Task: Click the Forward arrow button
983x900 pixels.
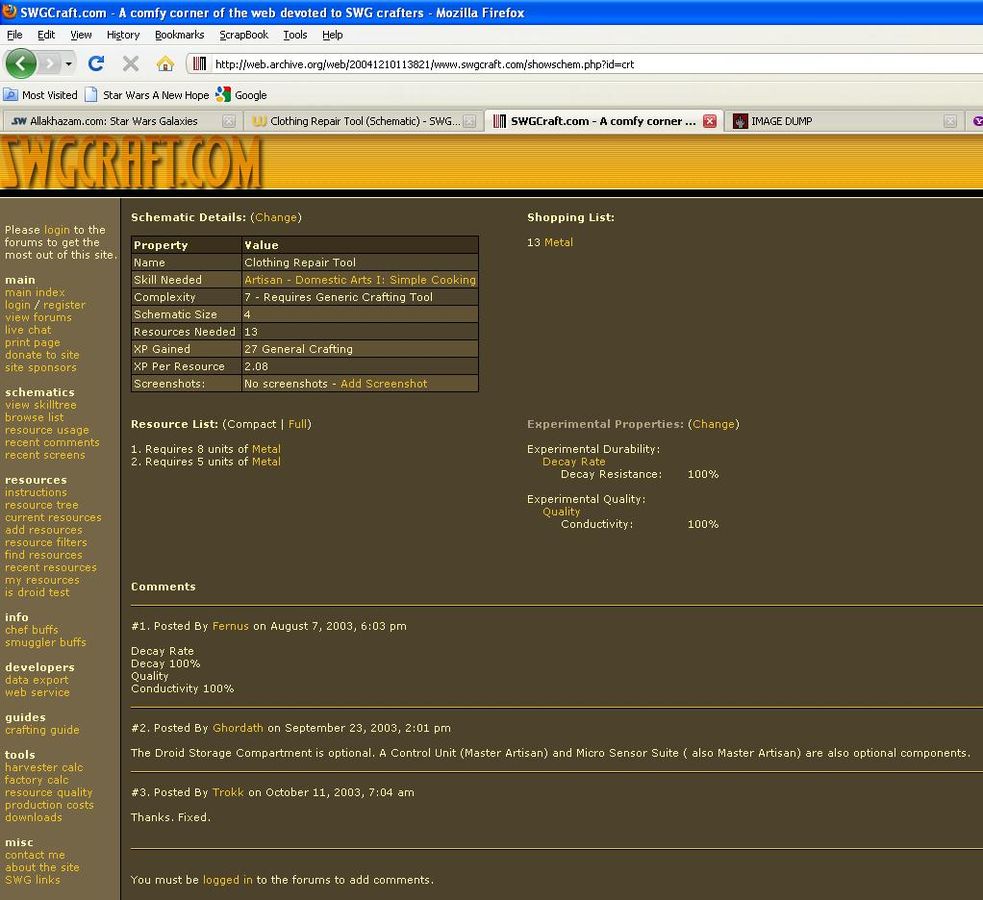Action: [x=49, y=64]
